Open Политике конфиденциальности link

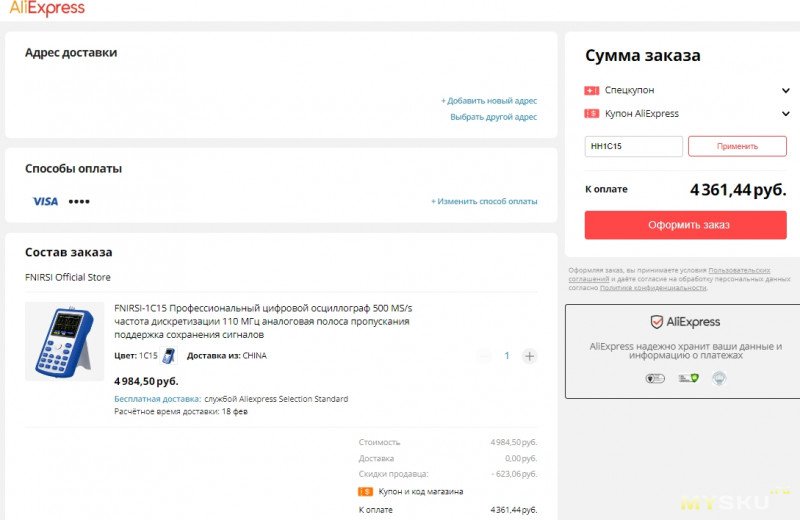click(x=653, y=288)
